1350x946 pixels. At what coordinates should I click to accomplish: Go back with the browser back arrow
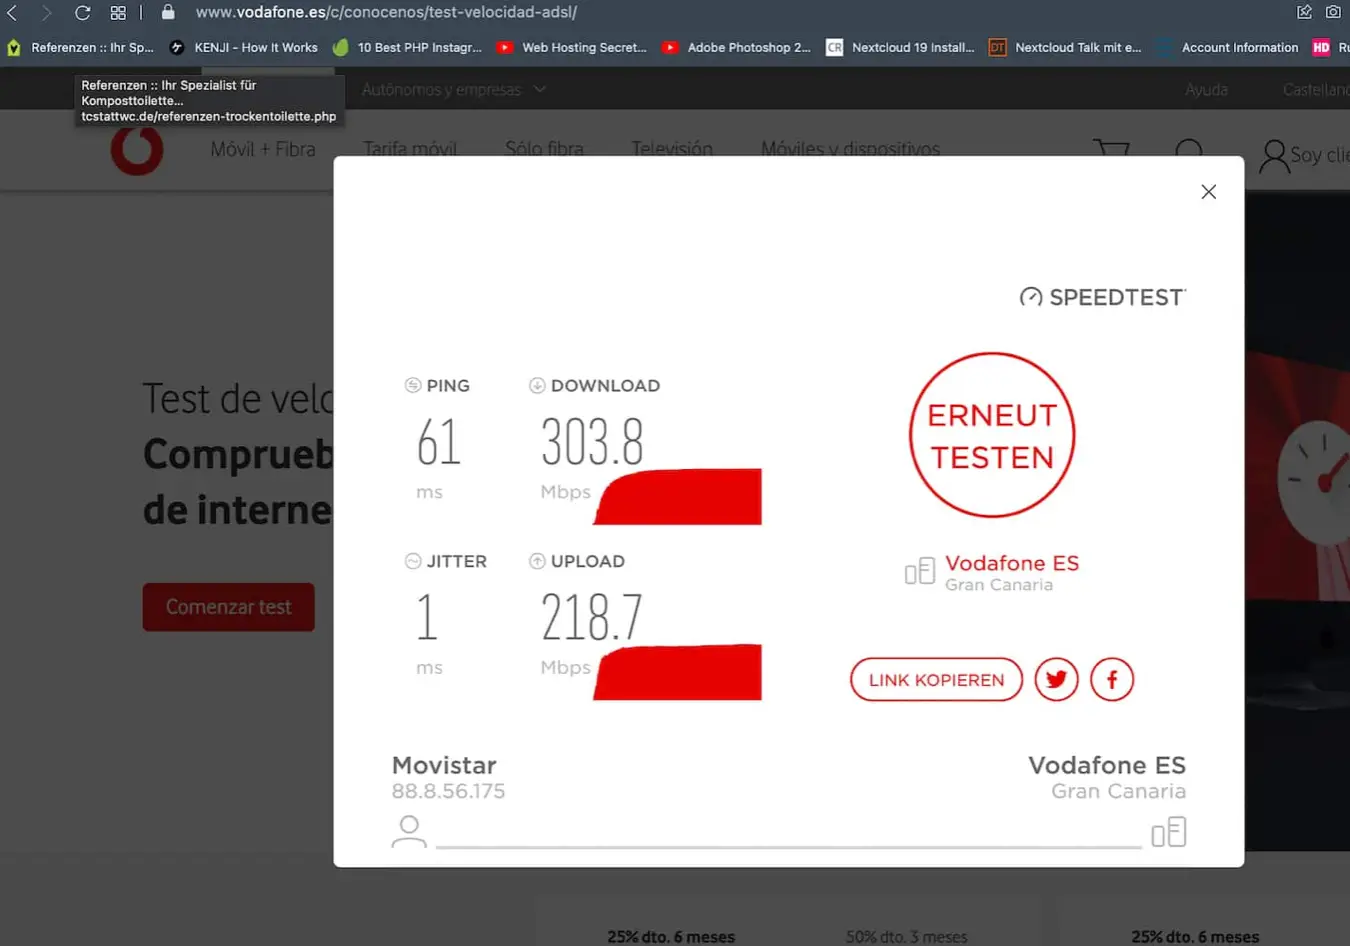(13, 13)
